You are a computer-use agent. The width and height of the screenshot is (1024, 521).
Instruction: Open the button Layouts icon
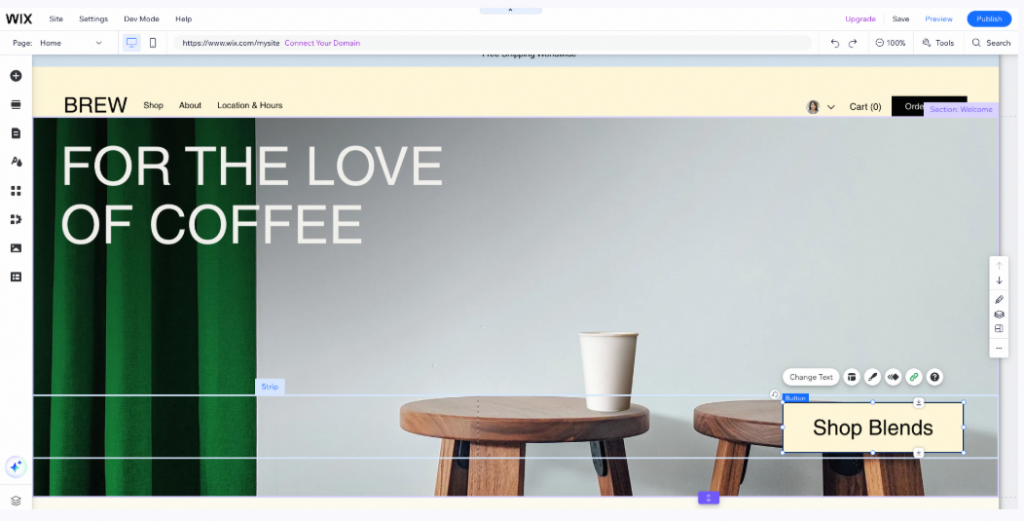click(852, 377)
